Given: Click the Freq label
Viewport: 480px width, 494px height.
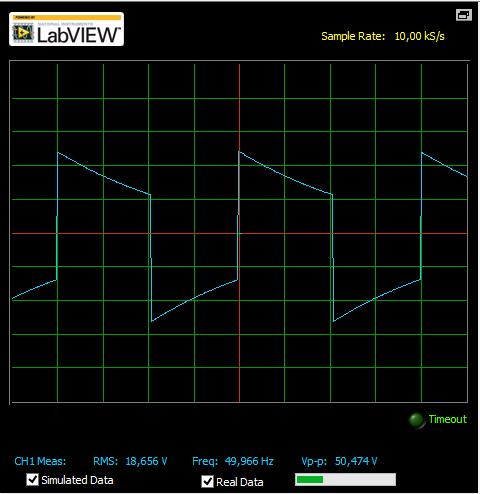Looking at the screenshot, I should click(x=205, y=461).
